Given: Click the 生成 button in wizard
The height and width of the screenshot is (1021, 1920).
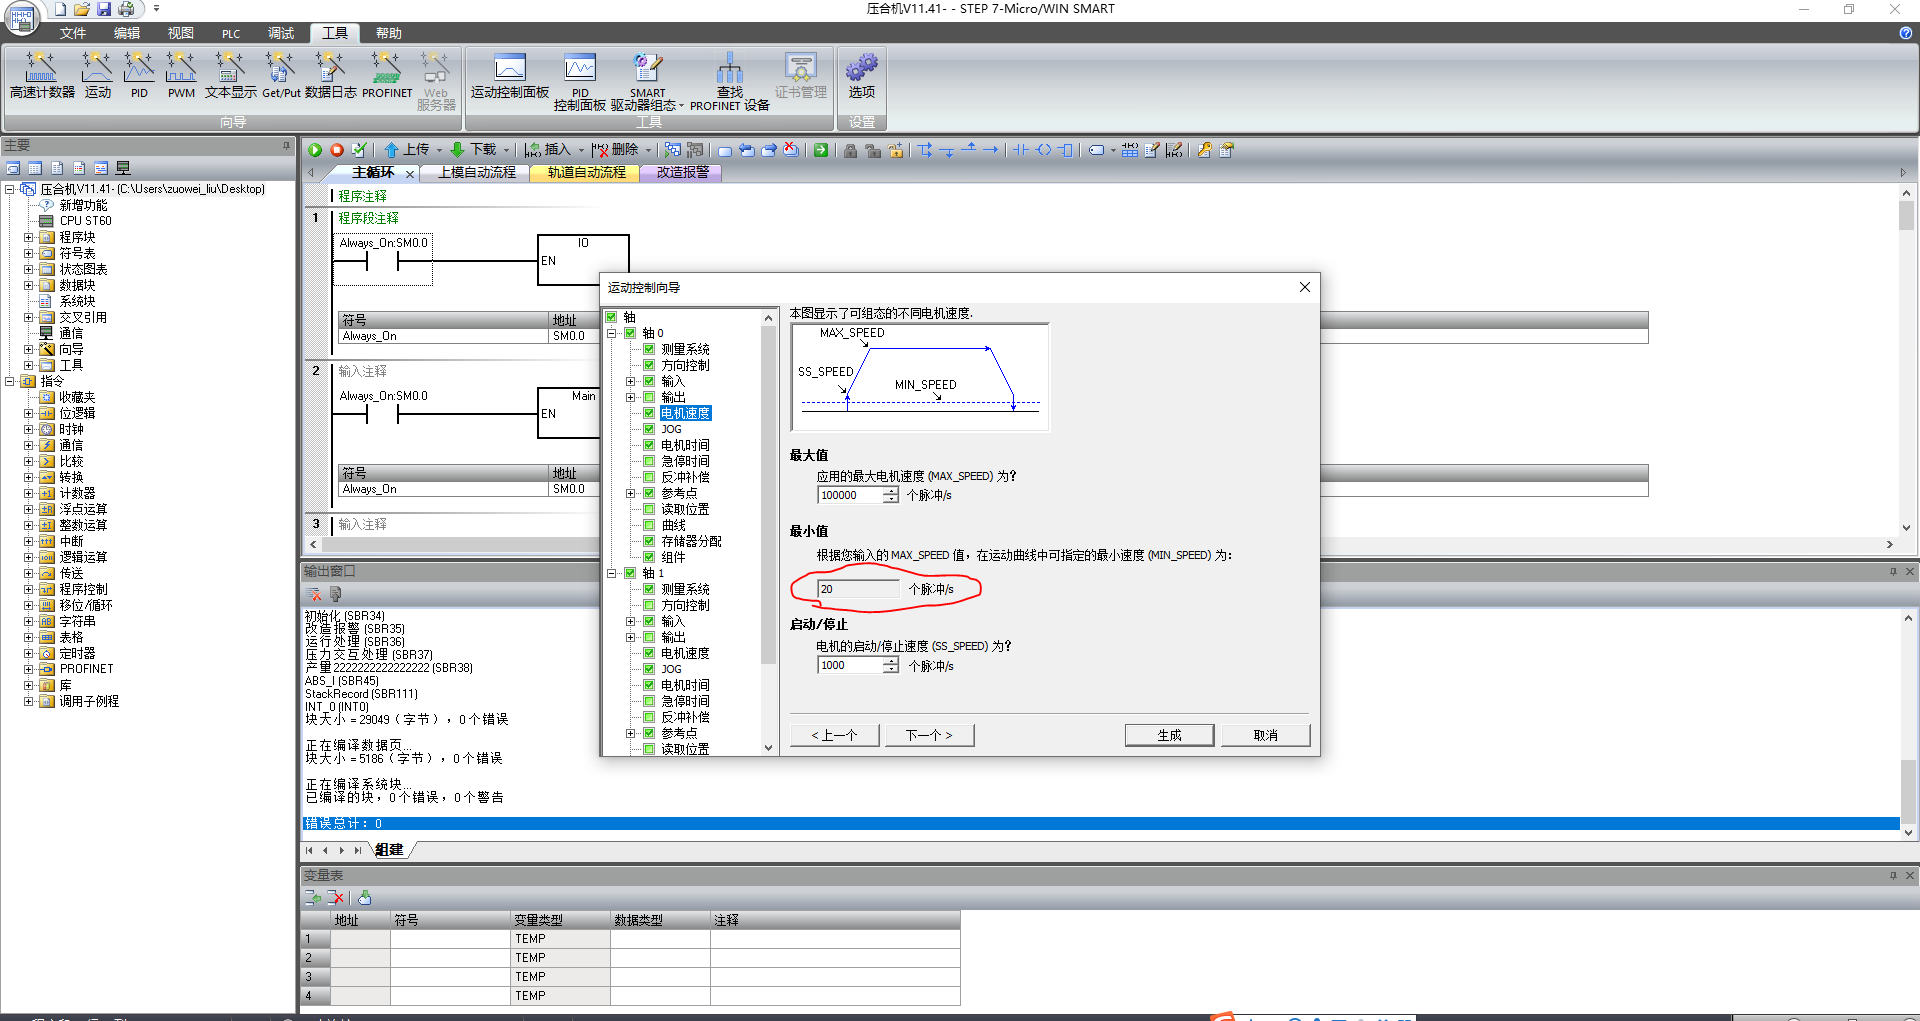Looking at the screenshot, I should 1169,735.
